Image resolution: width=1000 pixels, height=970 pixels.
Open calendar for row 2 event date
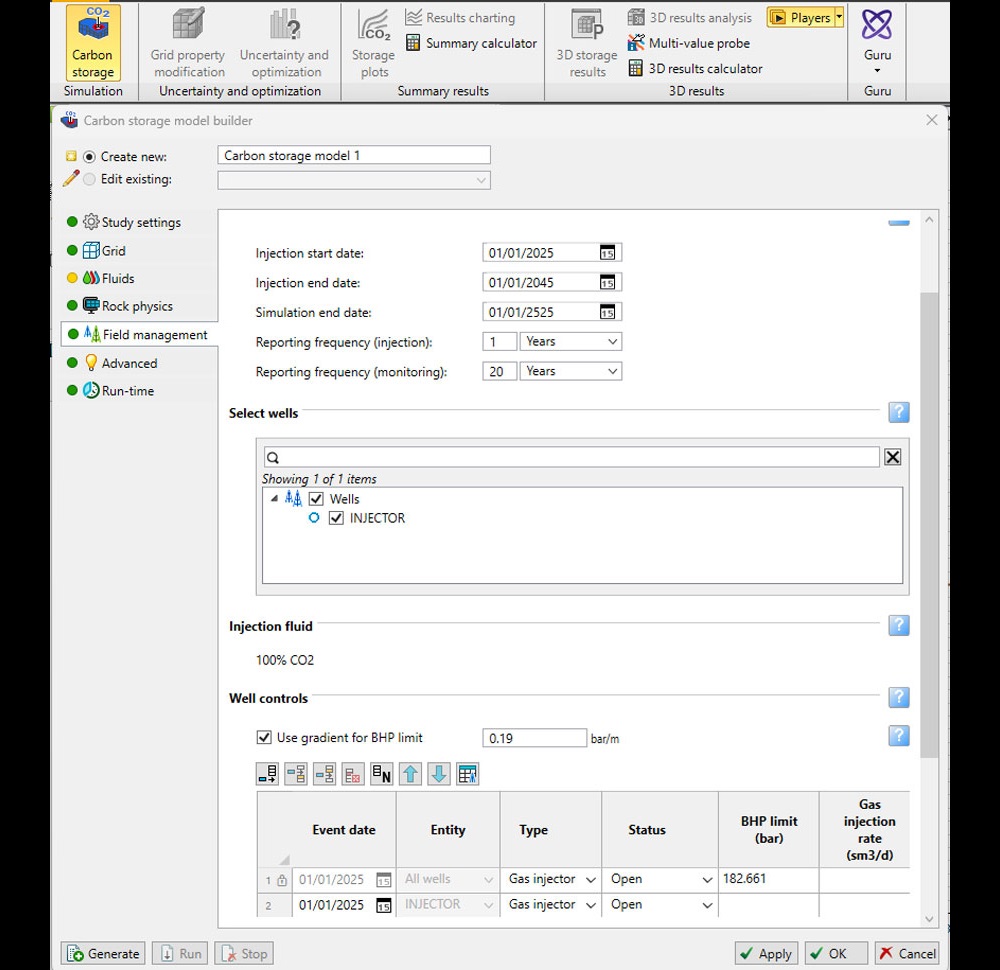click(383, 905)
